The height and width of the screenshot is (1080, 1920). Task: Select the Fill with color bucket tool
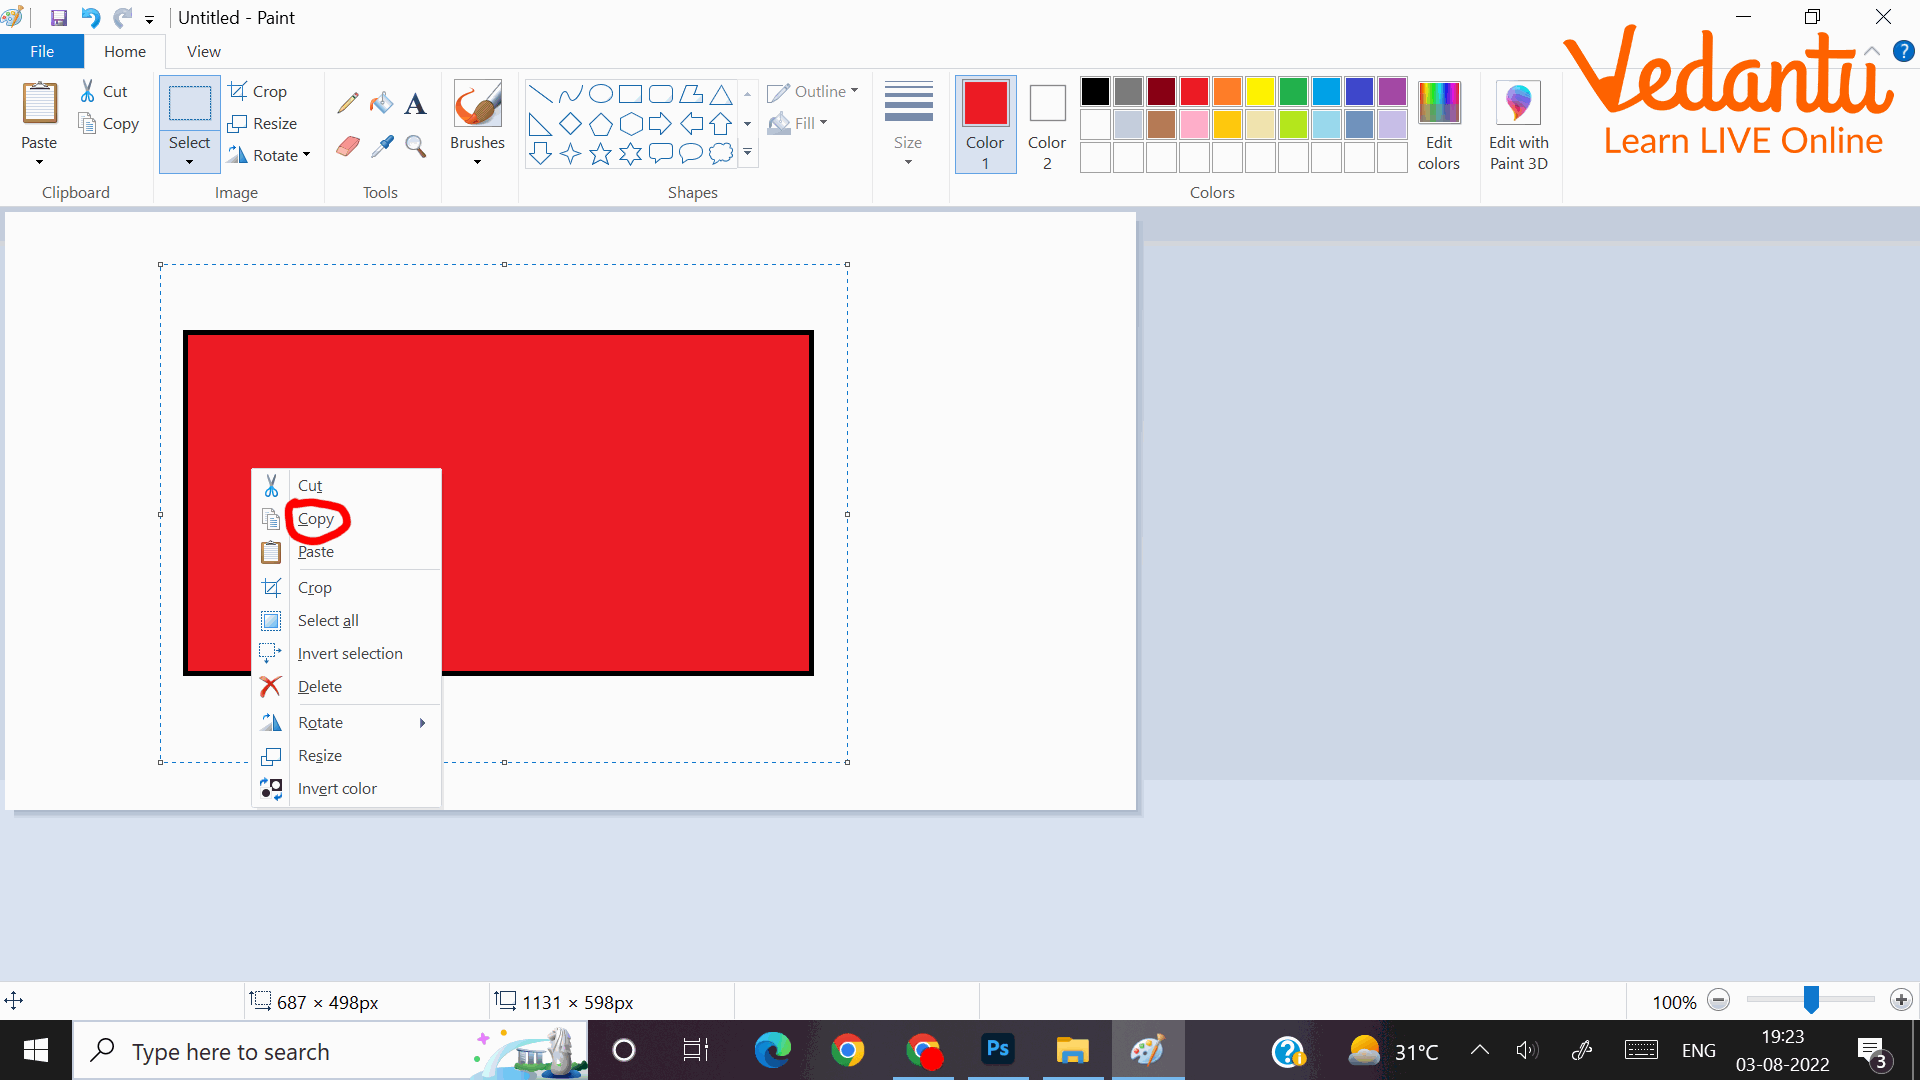coord(381,103)
